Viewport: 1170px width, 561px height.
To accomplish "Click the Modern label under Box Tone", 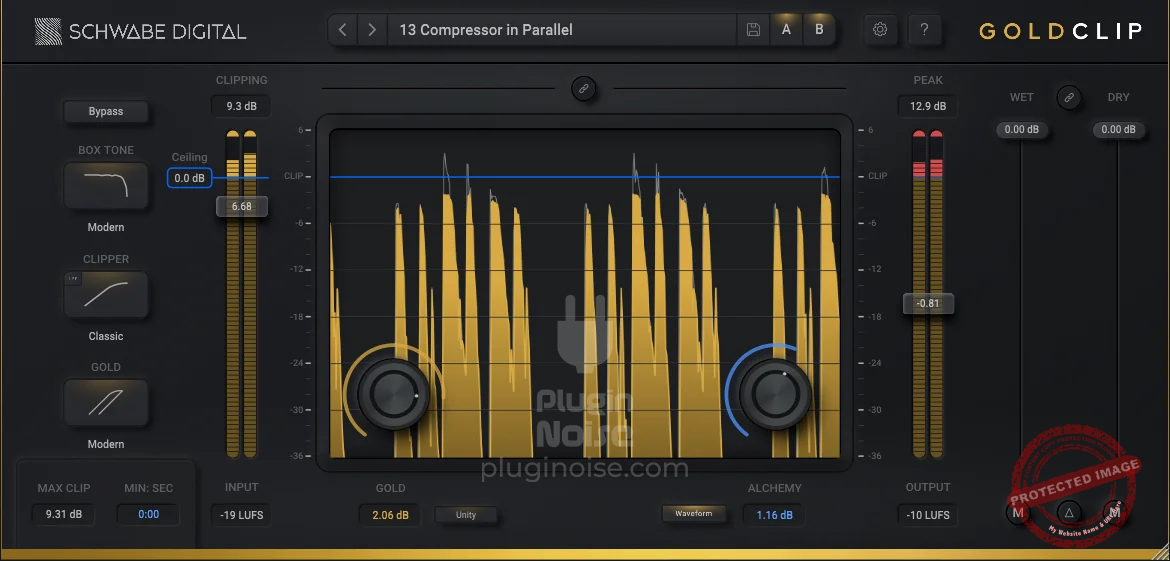I will (x=106, y=227).
